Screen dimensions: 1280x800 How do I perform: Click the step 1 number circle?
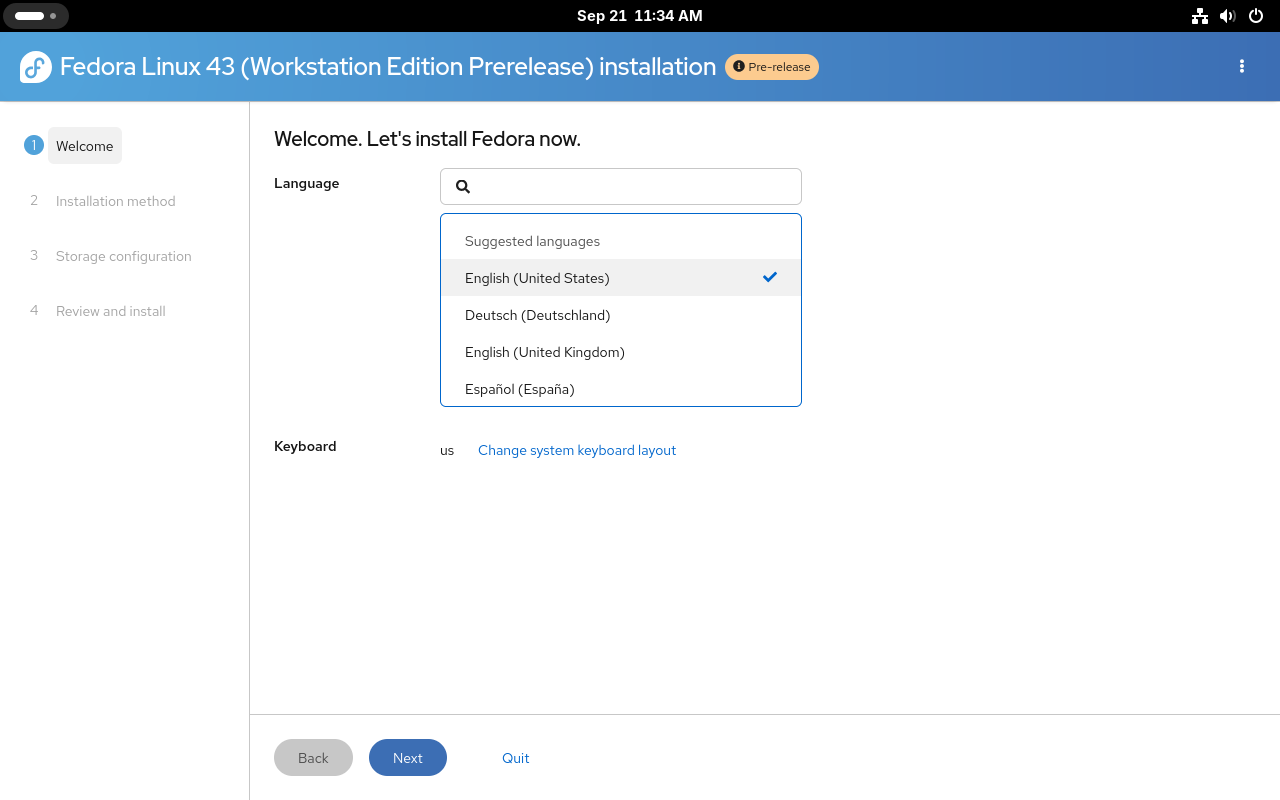[x=34, y=145]
